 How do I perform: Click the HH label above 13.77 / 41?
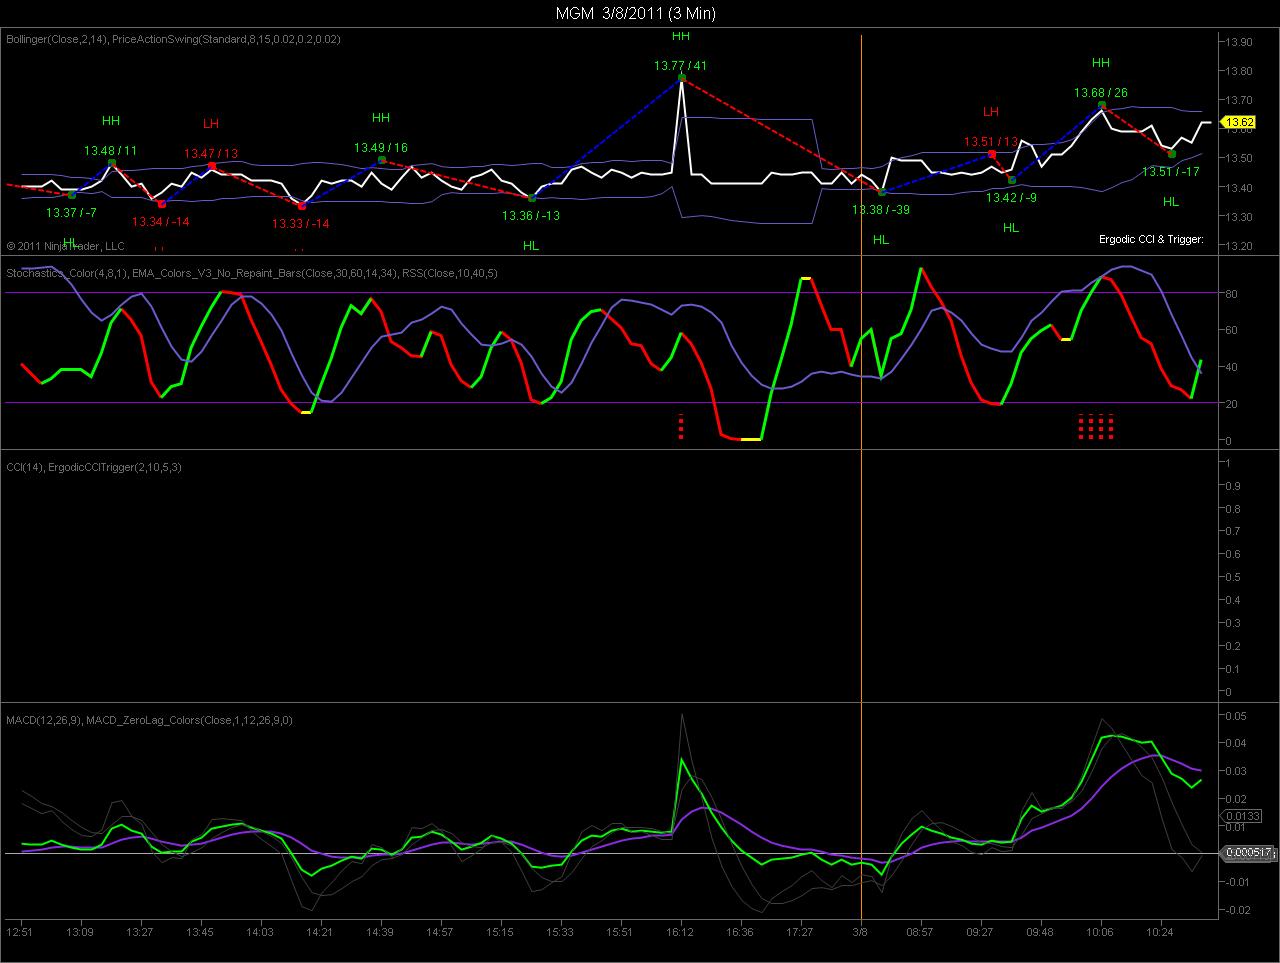click(681, 36)
